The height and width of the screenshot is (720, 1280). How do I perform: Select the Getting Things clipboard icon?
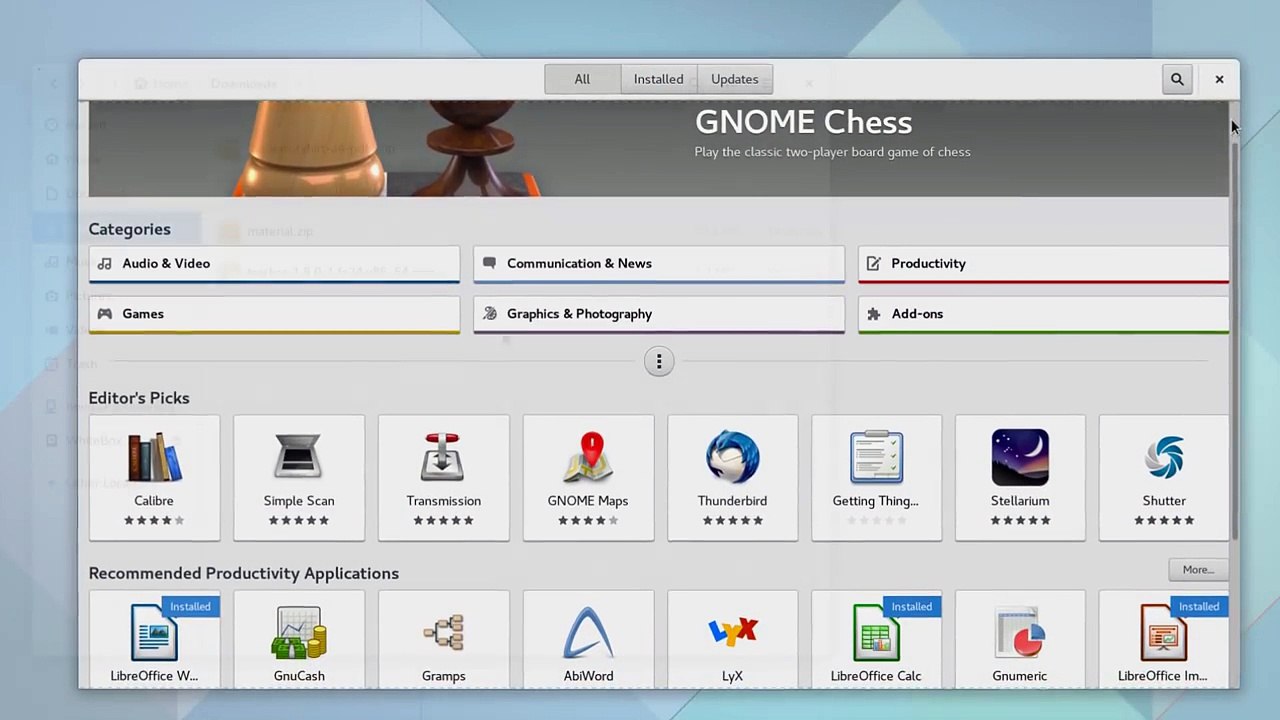(x=876, y=458)
